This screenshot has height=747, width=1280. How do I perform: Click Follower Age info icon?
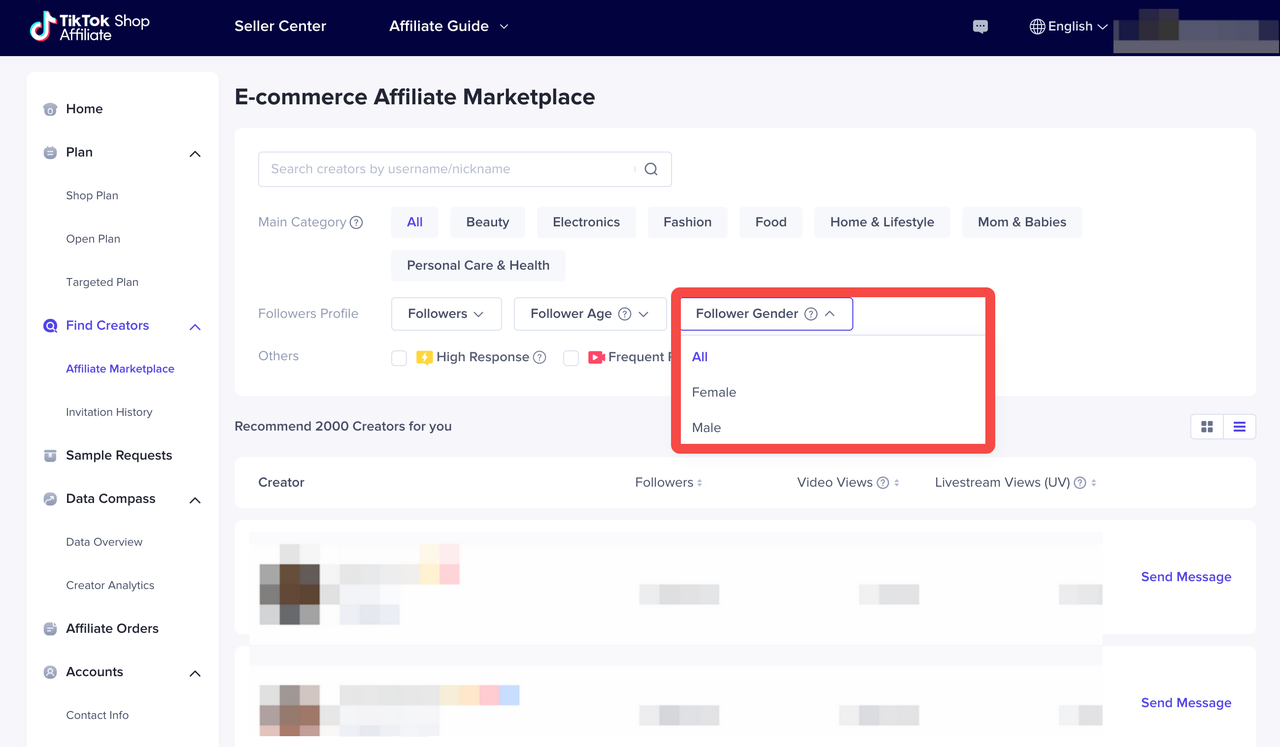tap(624, 314)
